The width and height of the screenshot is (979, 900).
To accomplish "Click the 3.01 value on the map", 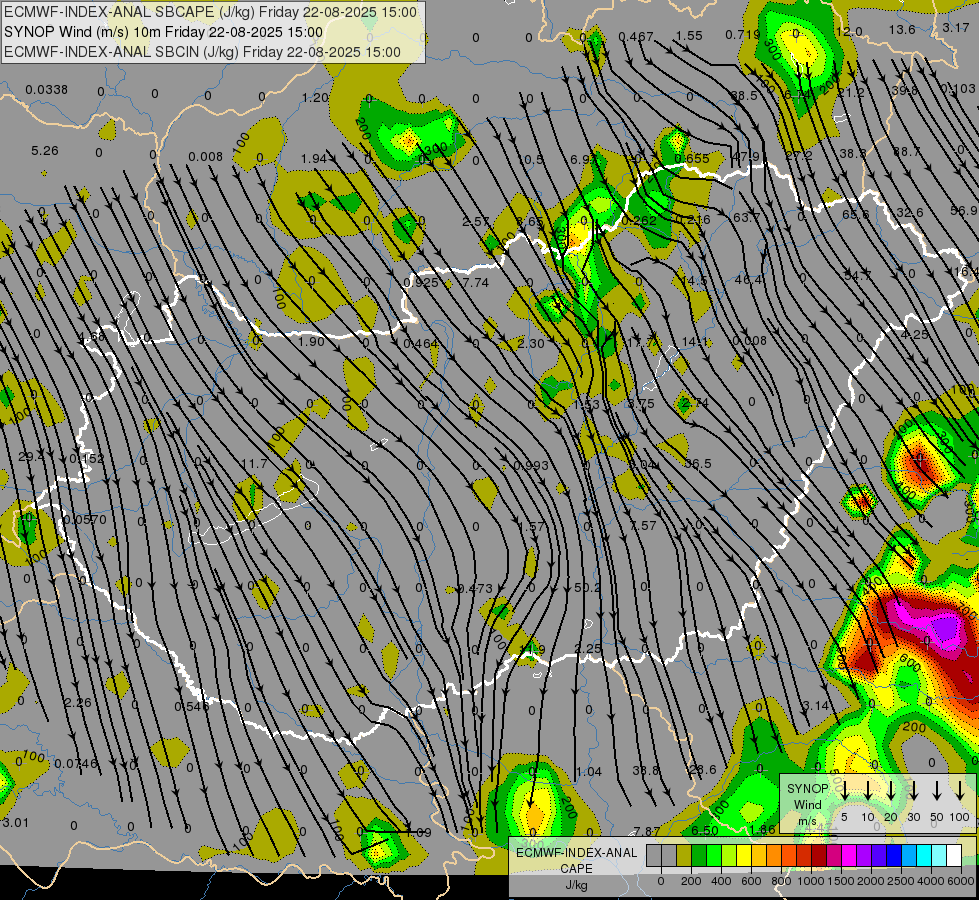I will point(15,822).
